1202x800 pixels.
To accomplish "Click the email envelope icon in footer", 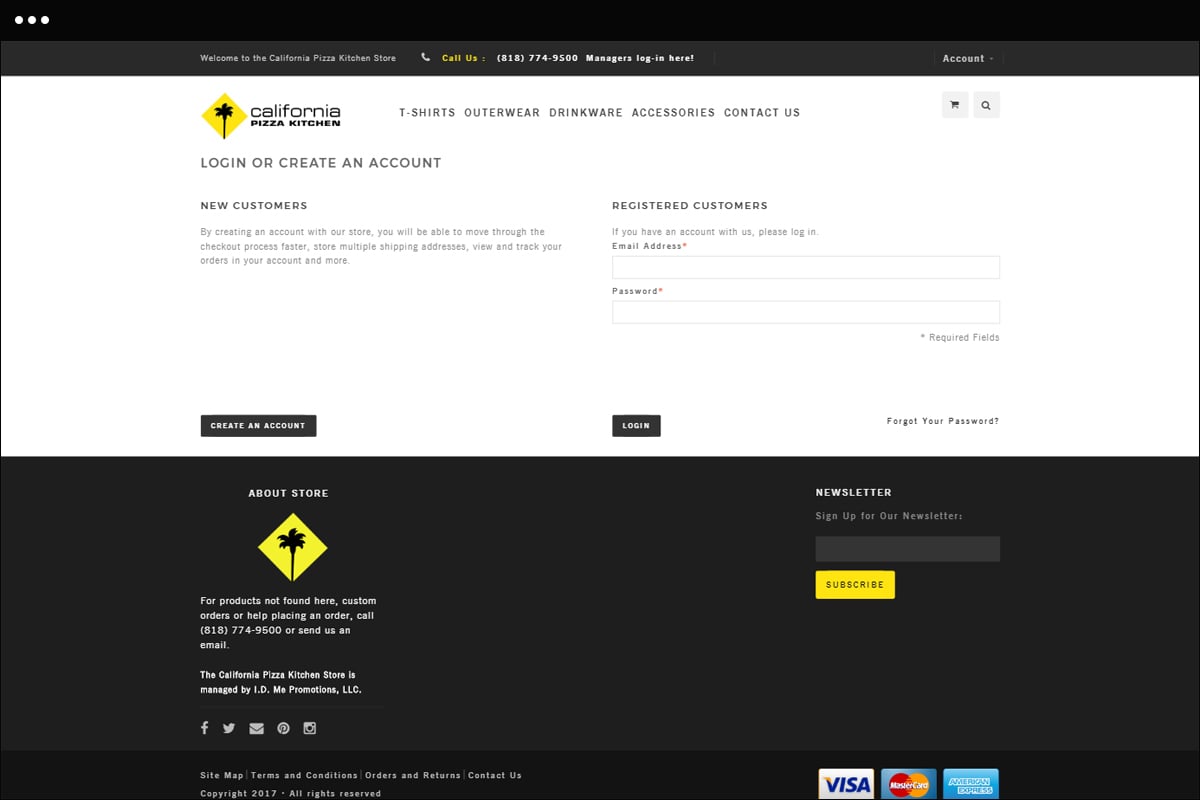I will 256,728.
